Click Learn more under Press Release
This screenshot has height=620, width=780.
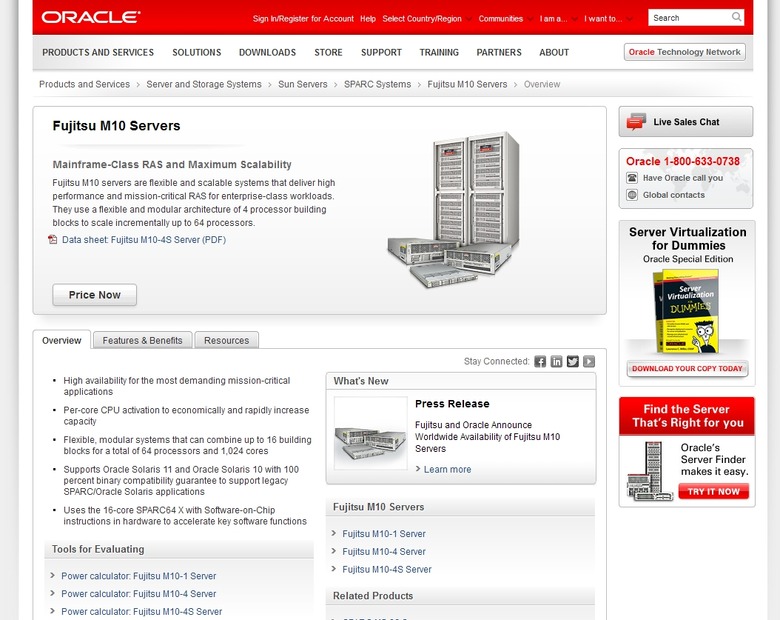447,469
